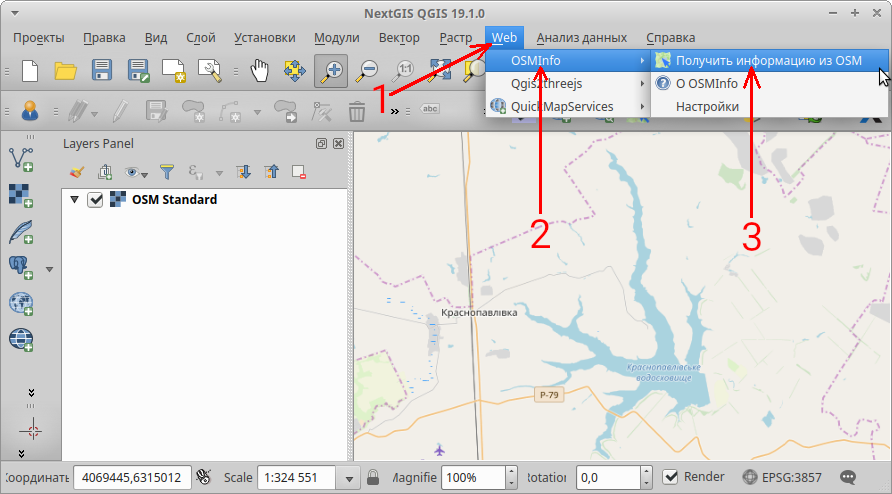Open a project with the folder icon
The width and height of the screenshot is (892, 494).
tap(65, 71)
